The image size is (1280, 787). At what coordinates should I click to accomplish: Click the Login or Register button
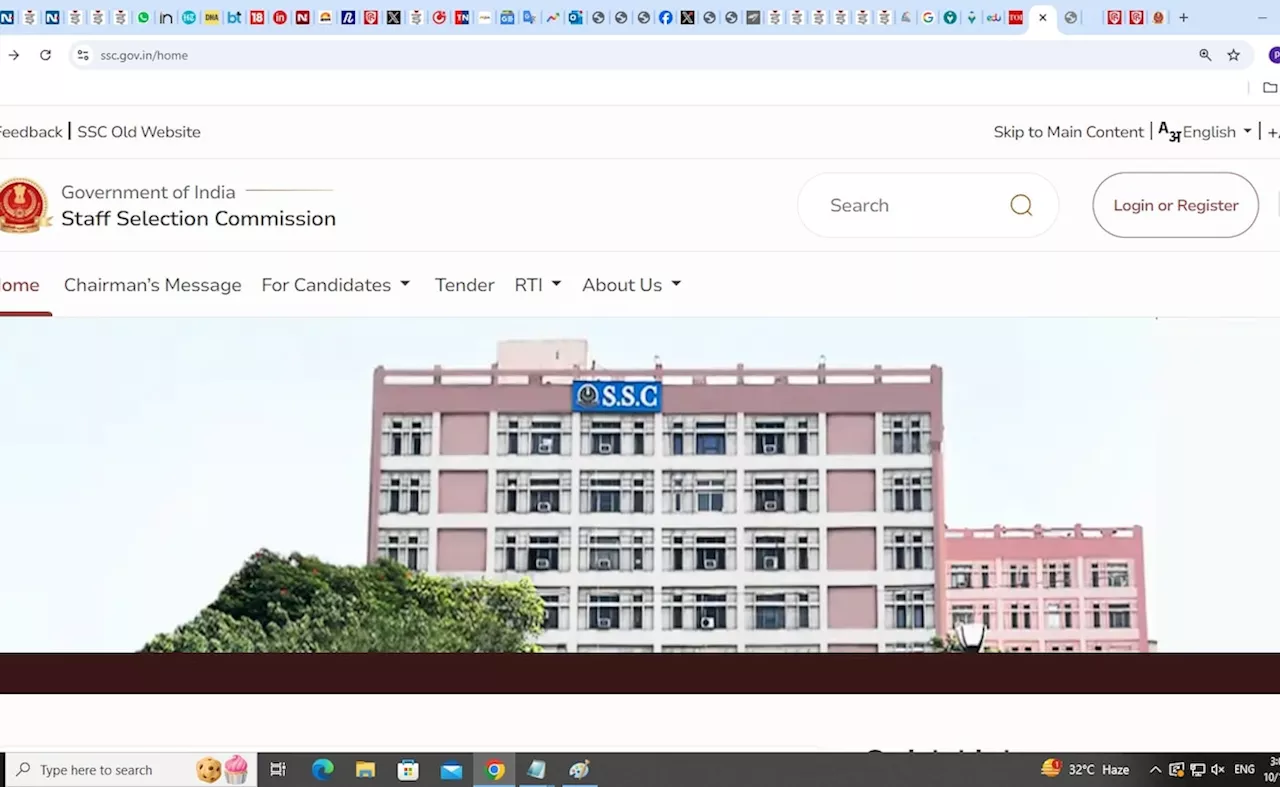click(1175, 205)
